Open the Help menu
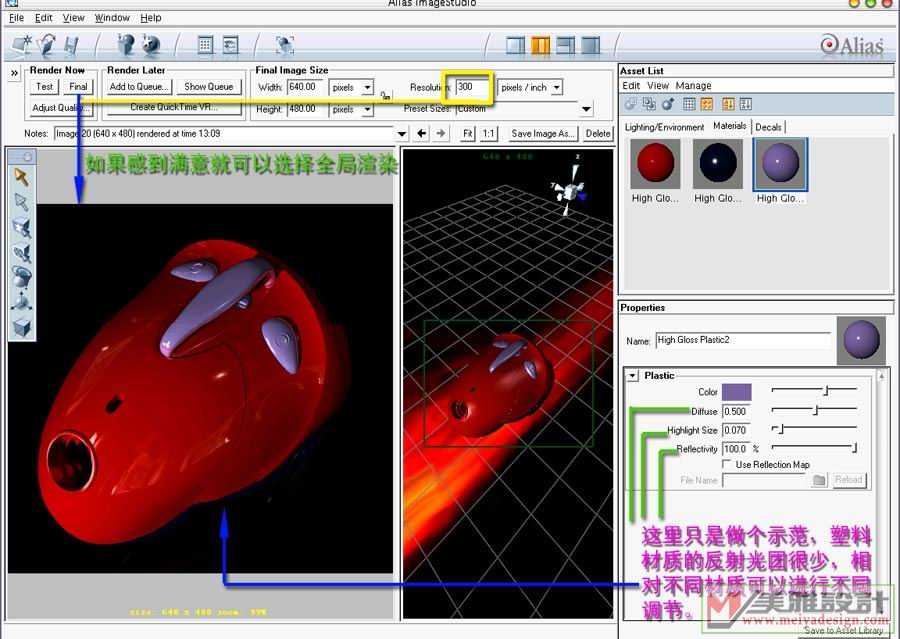 pos(151,18)
